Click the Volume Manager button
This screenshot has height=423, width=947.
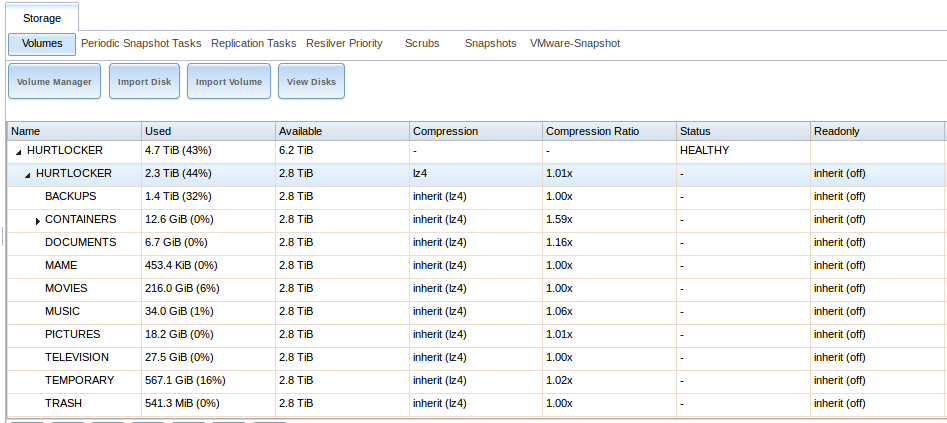pyautogui.click(x=55, y=82)
